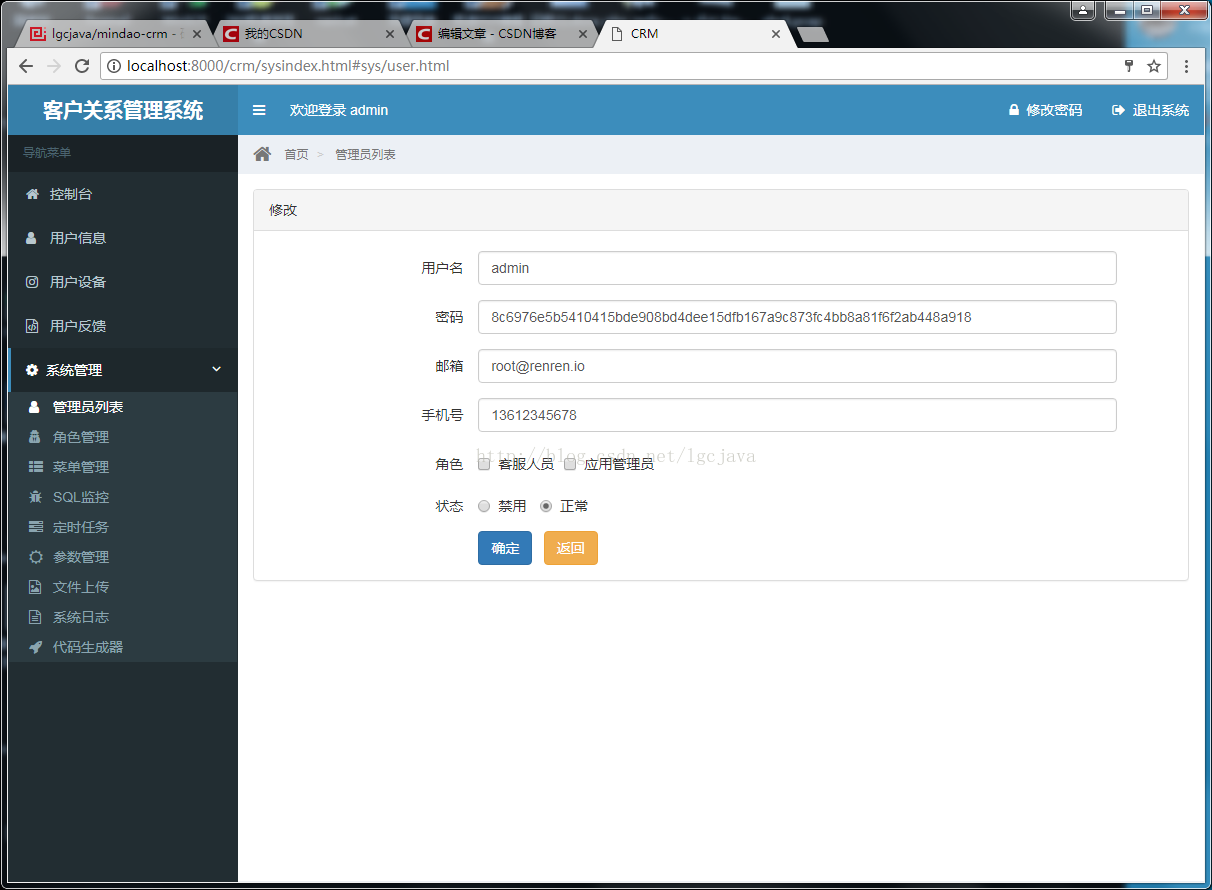The width and height of the screenshot is (1212, 890).
Task: Click the 返回 back button
Action: 571,548
